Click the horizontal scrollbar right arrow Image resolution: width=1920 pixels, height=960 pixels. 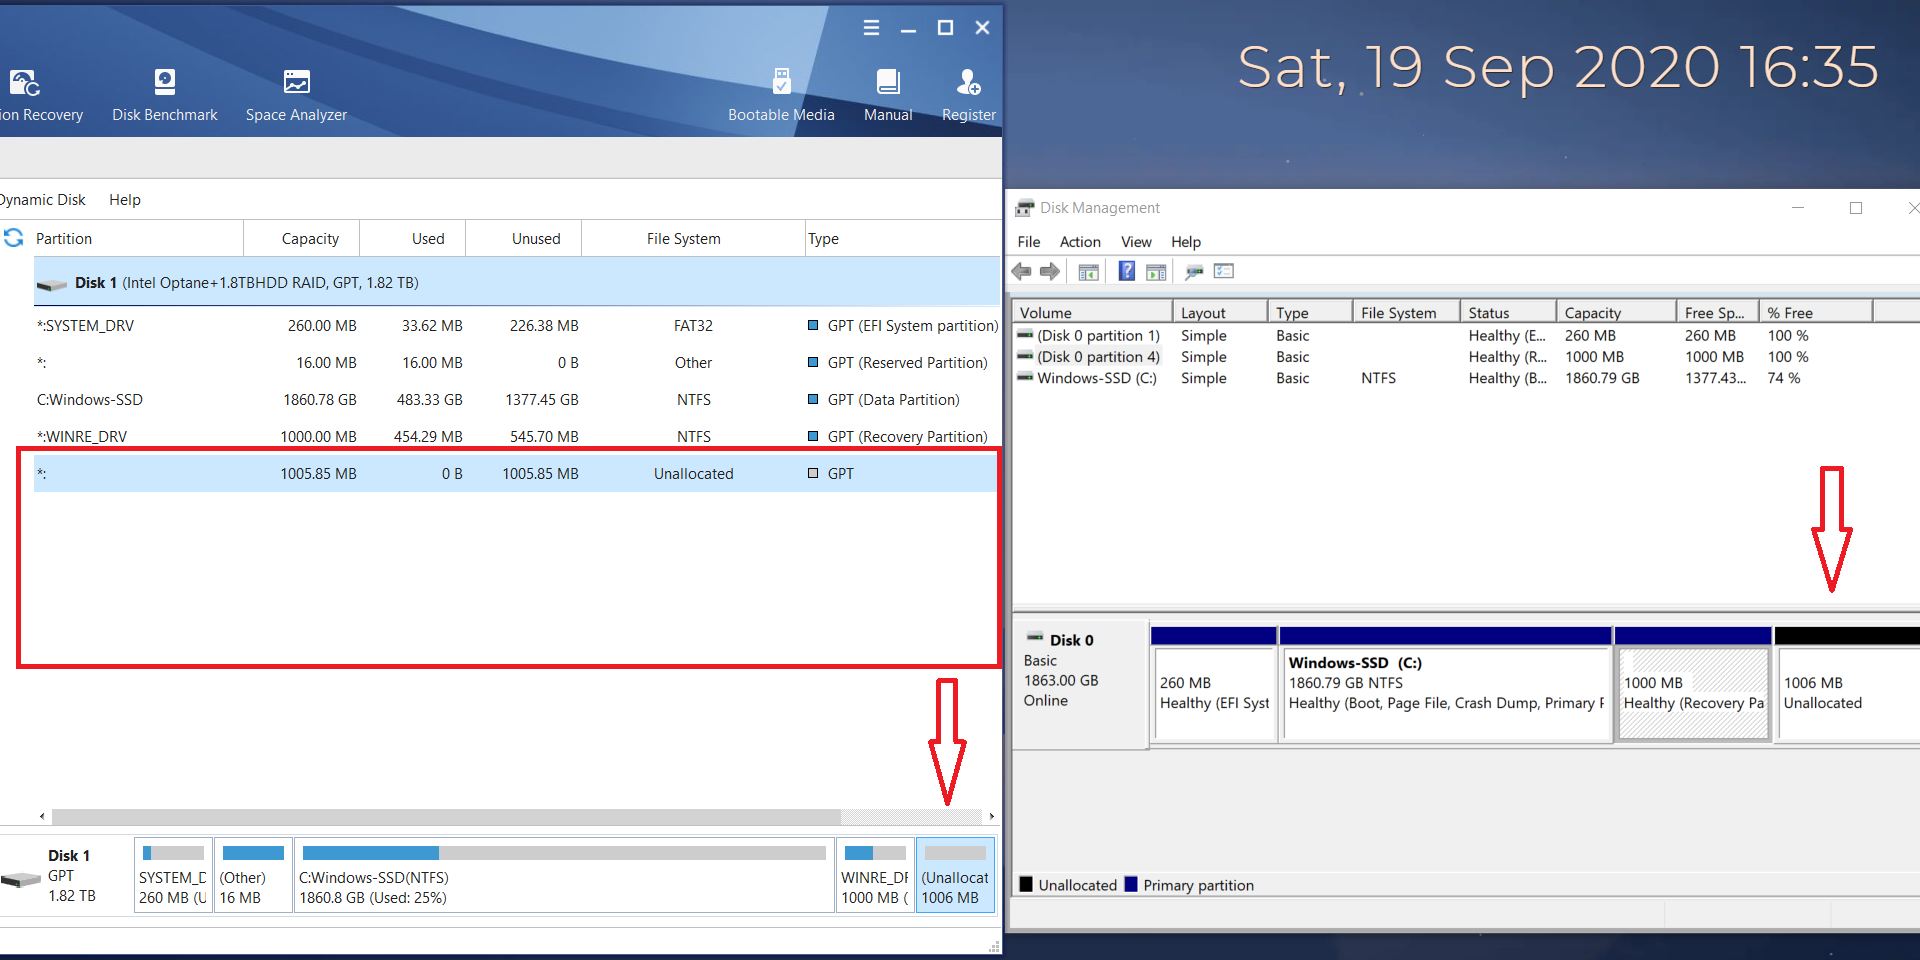coord(991,817)
